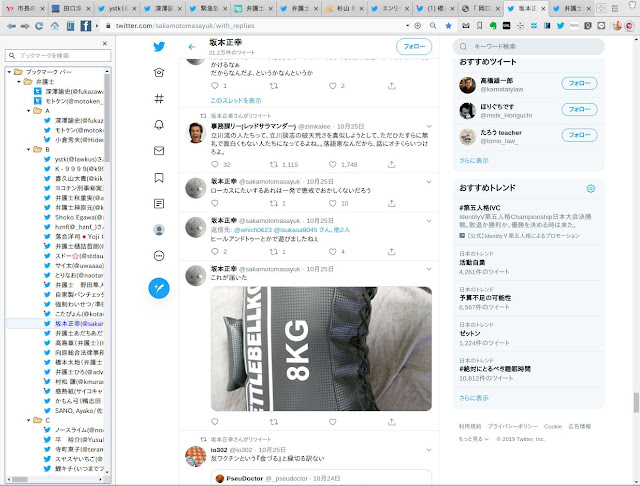Click ブックマークを検索 field in bookmarks panel
Image resolution: width=640 pixels, height=486 pixels.
click(58, 55)
